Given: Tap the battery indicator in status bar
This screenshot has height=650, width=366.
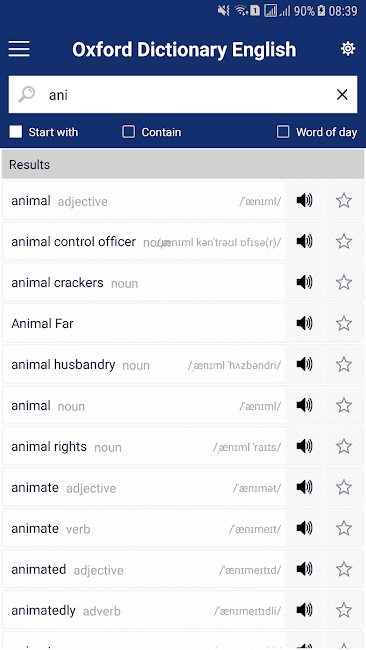Looking at the screenshot, I should 321,11.
